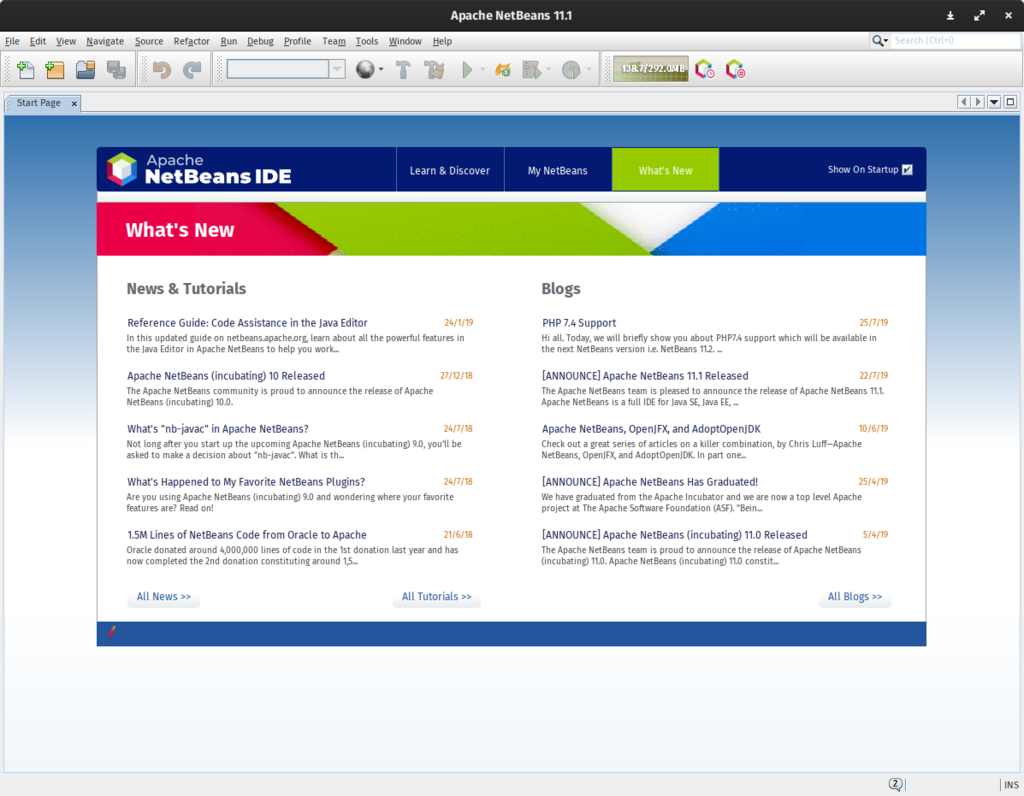
Task: Open the File menu
Action: click(x=12, y=41)
